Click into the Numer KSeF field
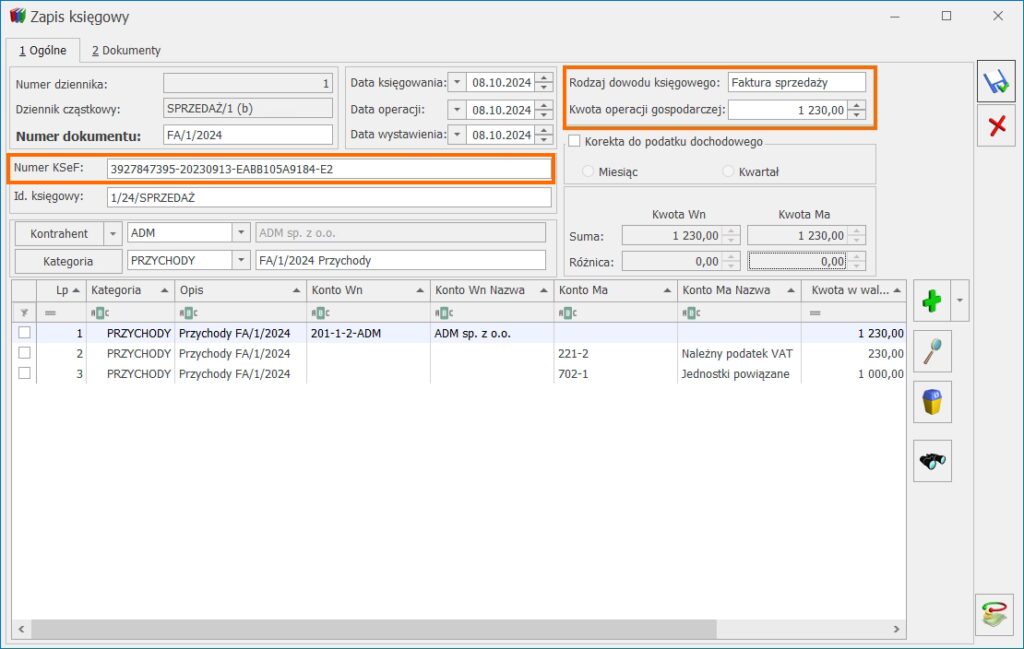 (x=328, y=169)
